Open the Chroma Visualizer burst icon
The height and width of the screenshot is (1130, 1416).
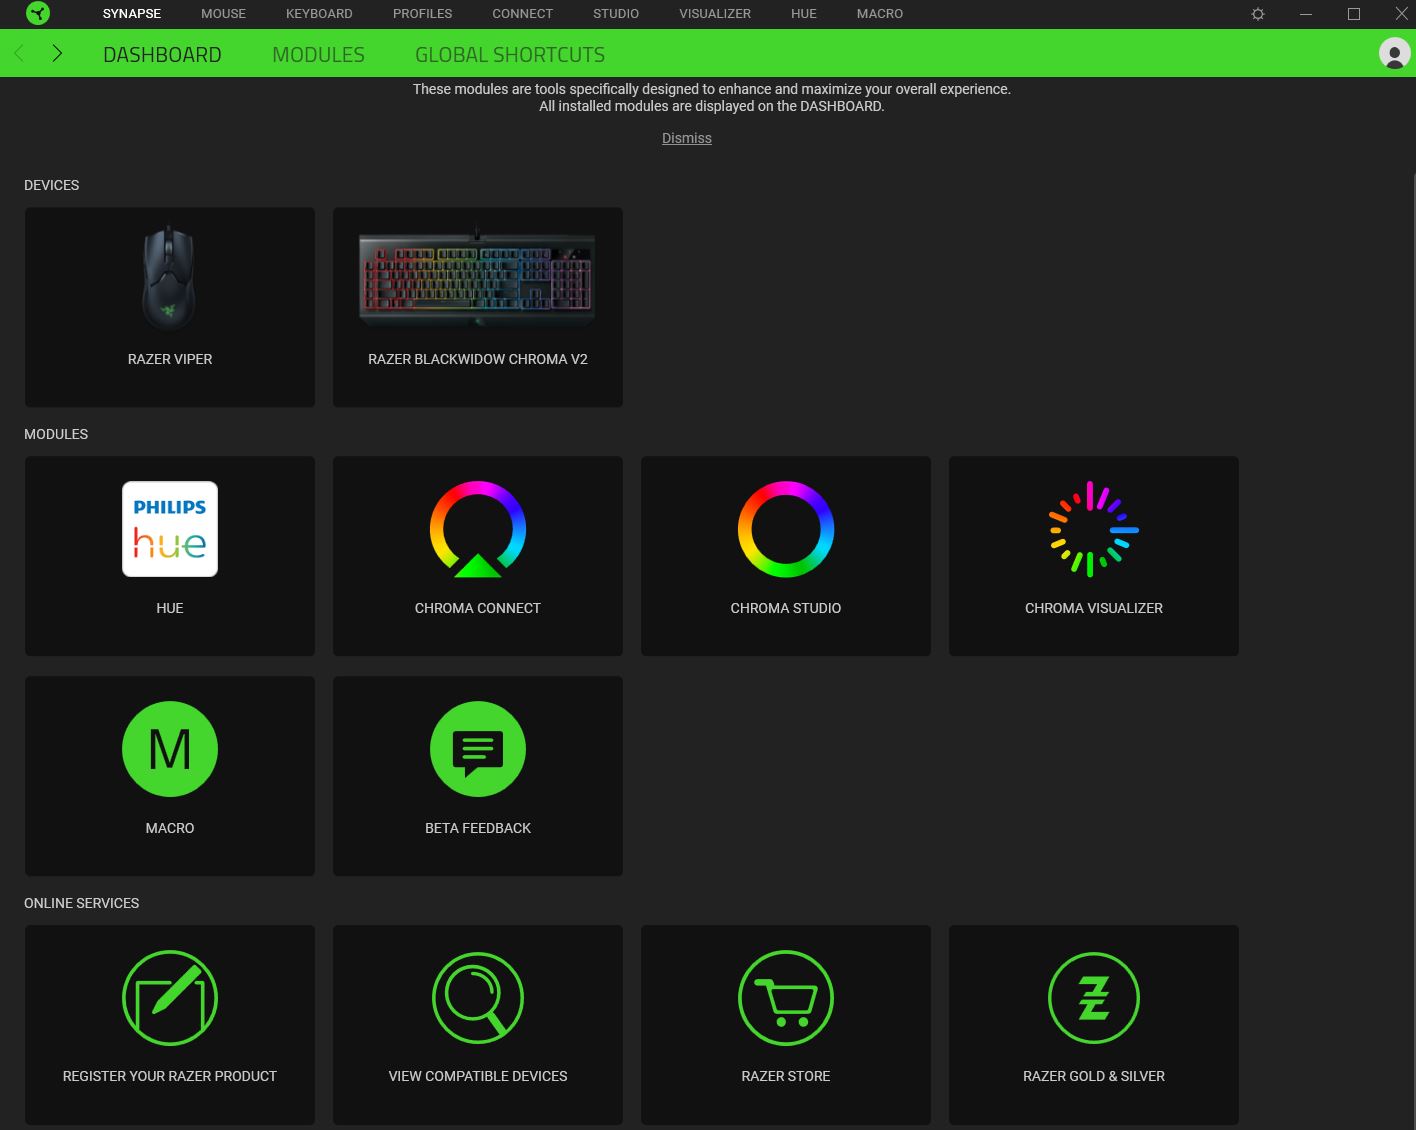click(1094, 529)
